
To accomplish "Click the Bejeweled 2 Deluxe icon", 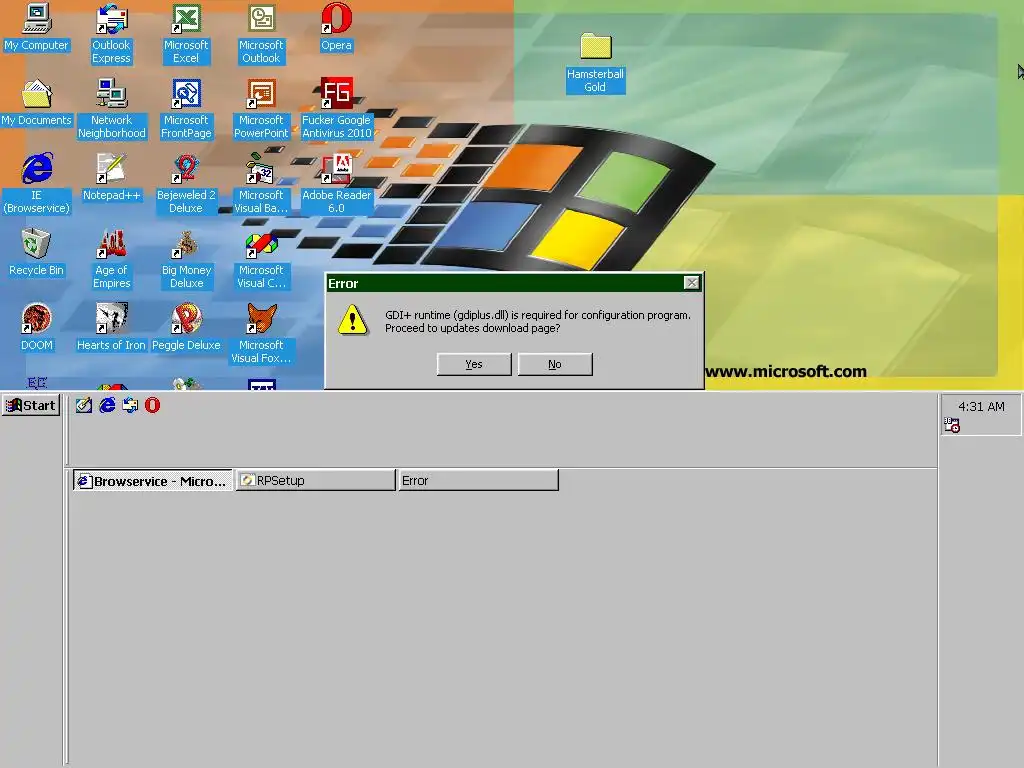I will tap(186, 184).
